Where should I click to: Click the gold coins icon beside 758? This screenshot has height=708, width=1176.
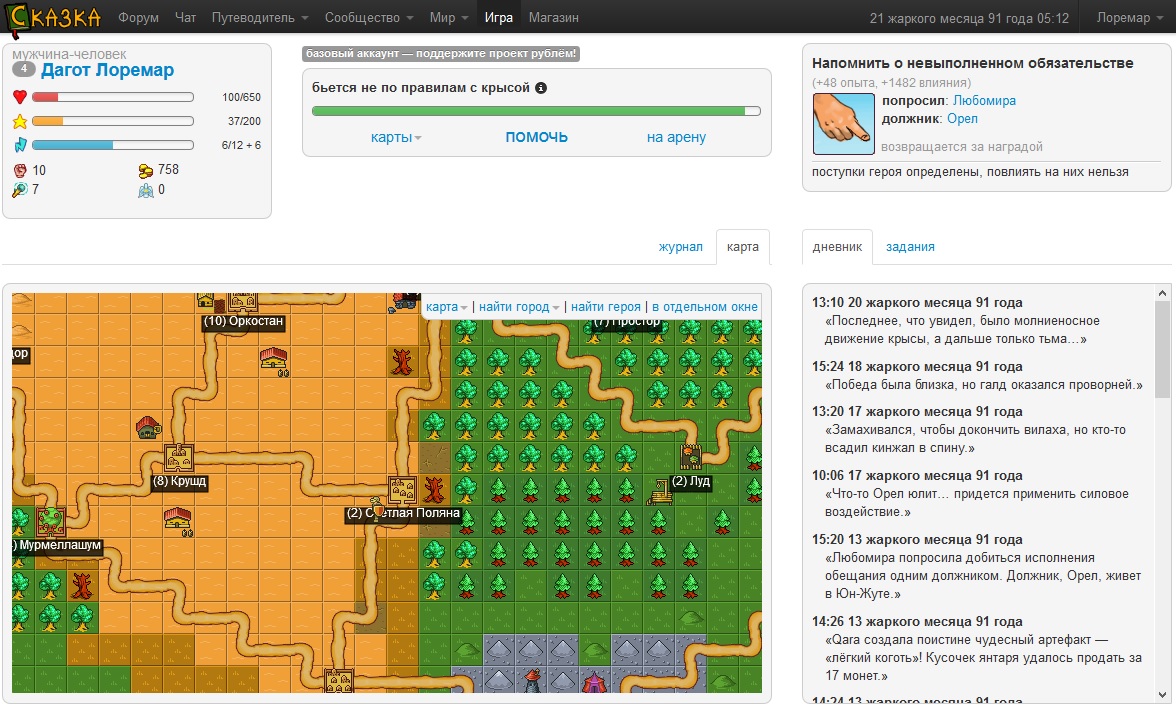(x=146, y=170)
